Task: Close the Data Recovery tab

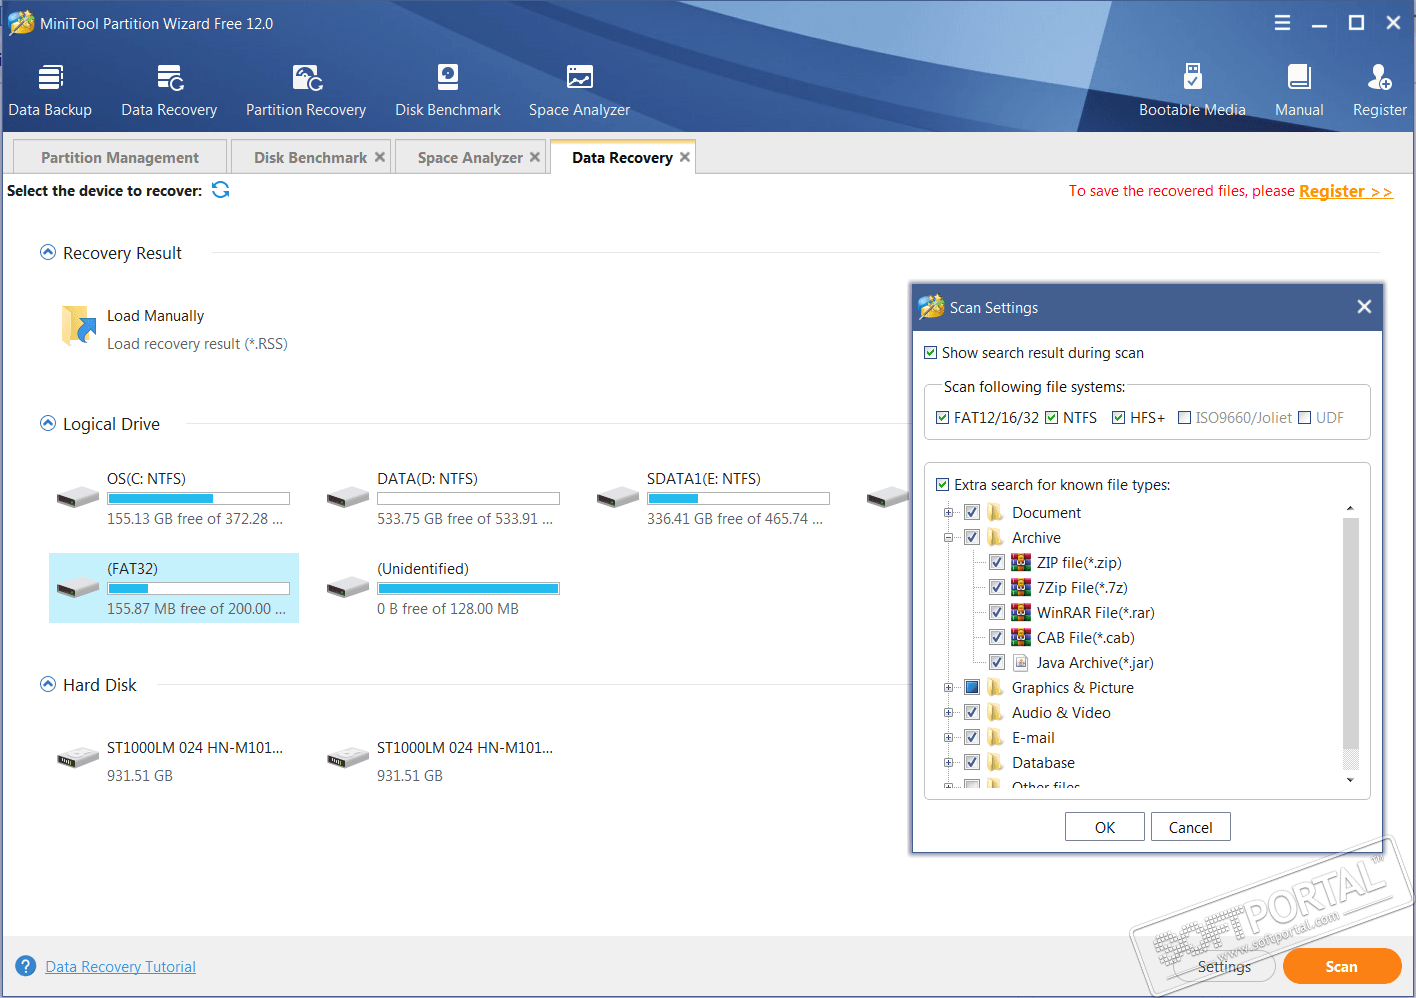Action: (685, 157)
